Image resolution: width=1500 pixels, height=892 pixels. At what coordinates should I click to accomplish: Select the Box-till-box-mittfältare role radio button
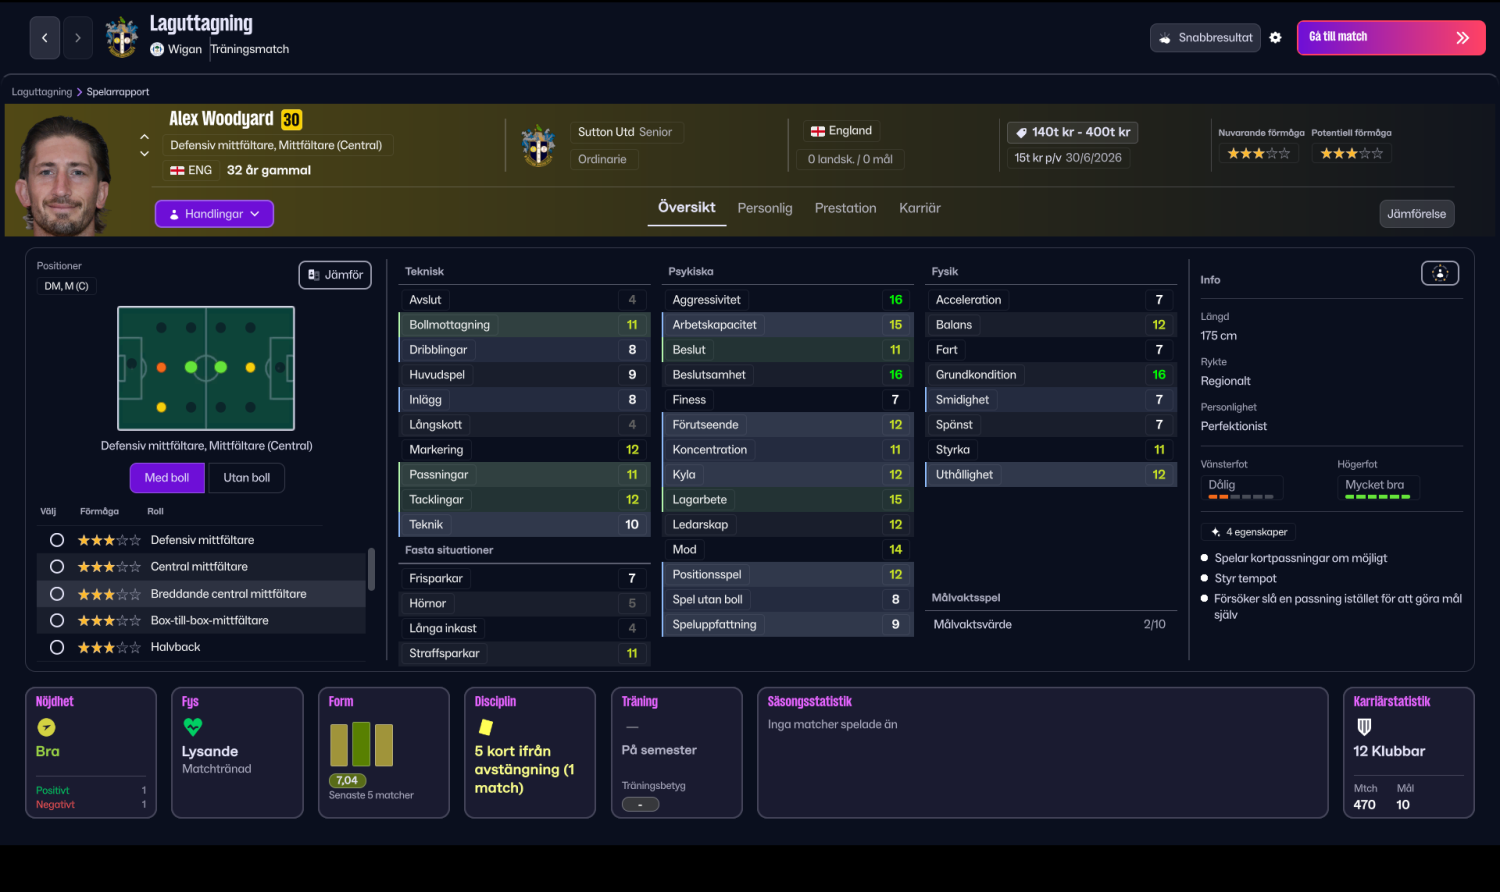point(57,621)
